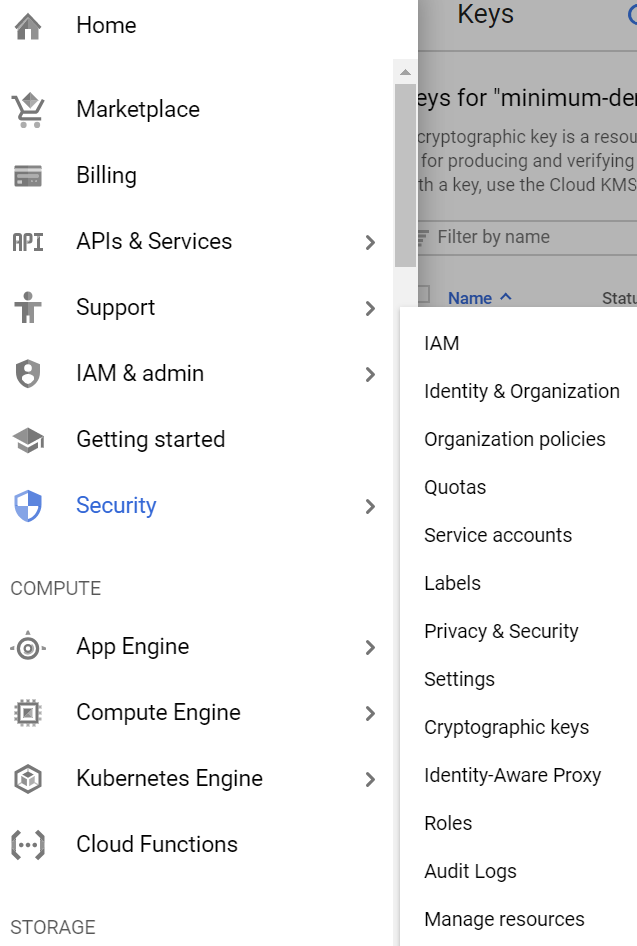Expand the Compute Engine submenu chevron
Image resolution: width=637 pixels, height=946 pixels.
click(x=370, y=713)
